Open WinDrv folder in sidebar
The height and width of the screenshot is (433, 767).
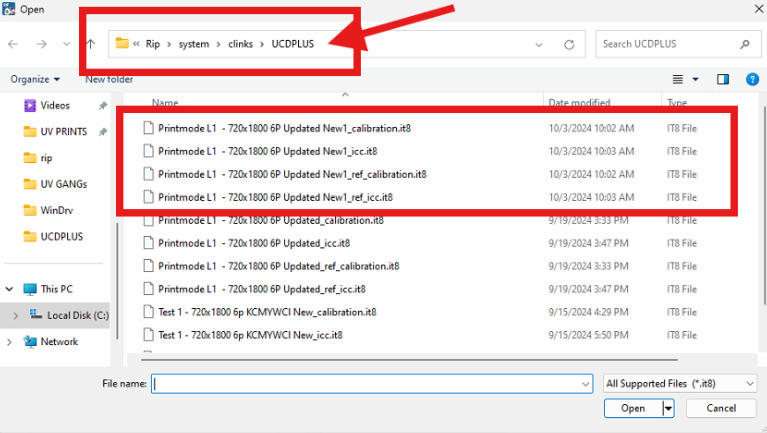(x=56, y=210)
